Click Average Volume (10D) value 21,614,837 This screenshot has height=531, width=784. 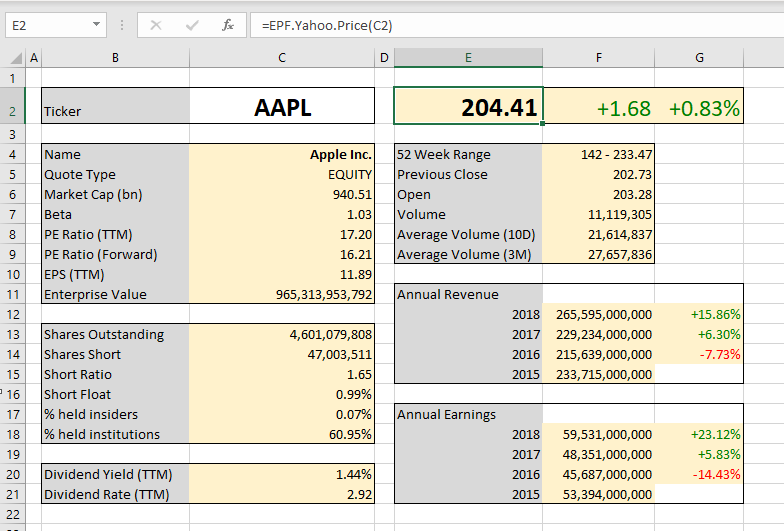[598, 234]
